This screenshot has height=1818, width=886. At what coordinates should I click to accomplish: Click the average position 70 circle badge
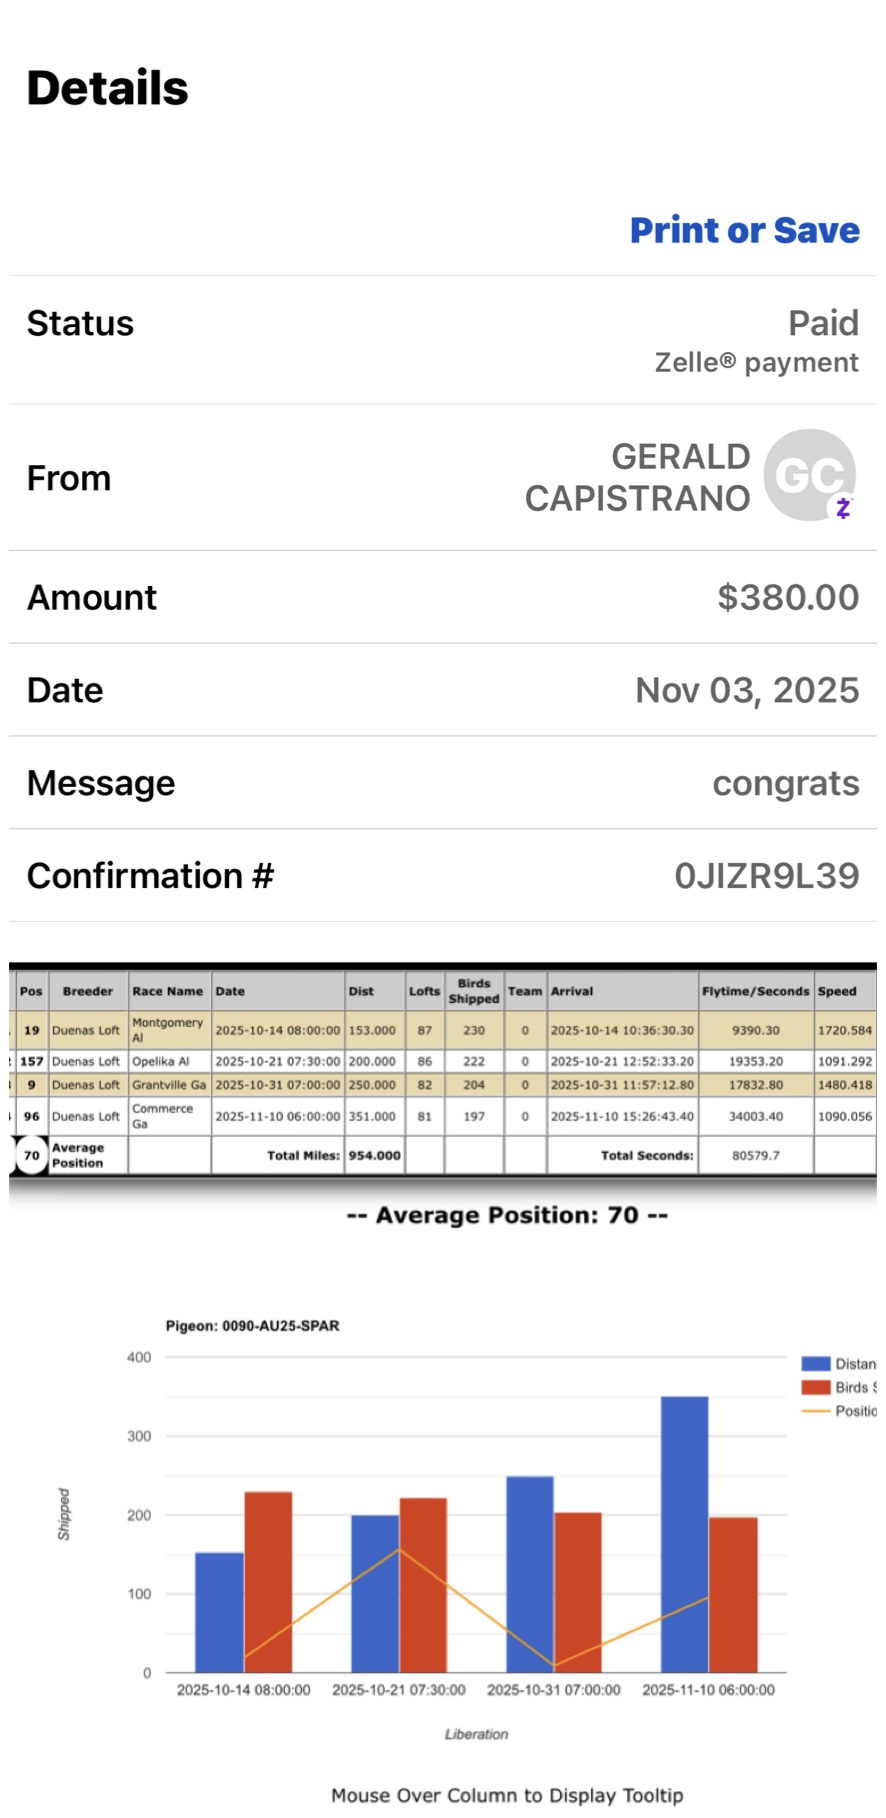click(32, 1155)
